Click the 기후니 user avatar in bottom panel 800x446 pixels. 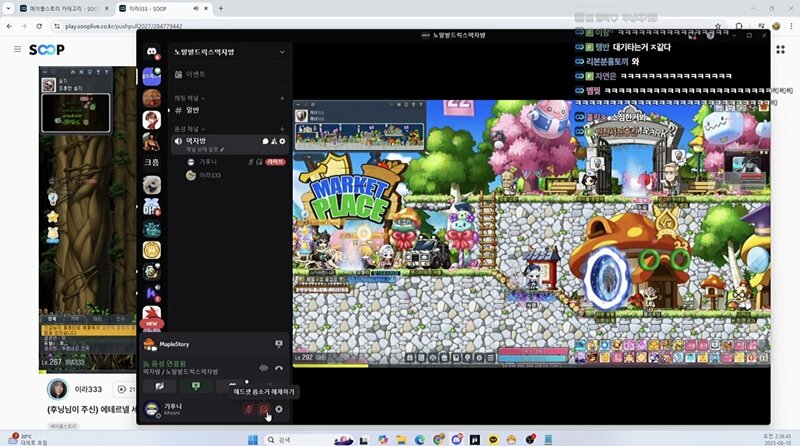point(152,409)
